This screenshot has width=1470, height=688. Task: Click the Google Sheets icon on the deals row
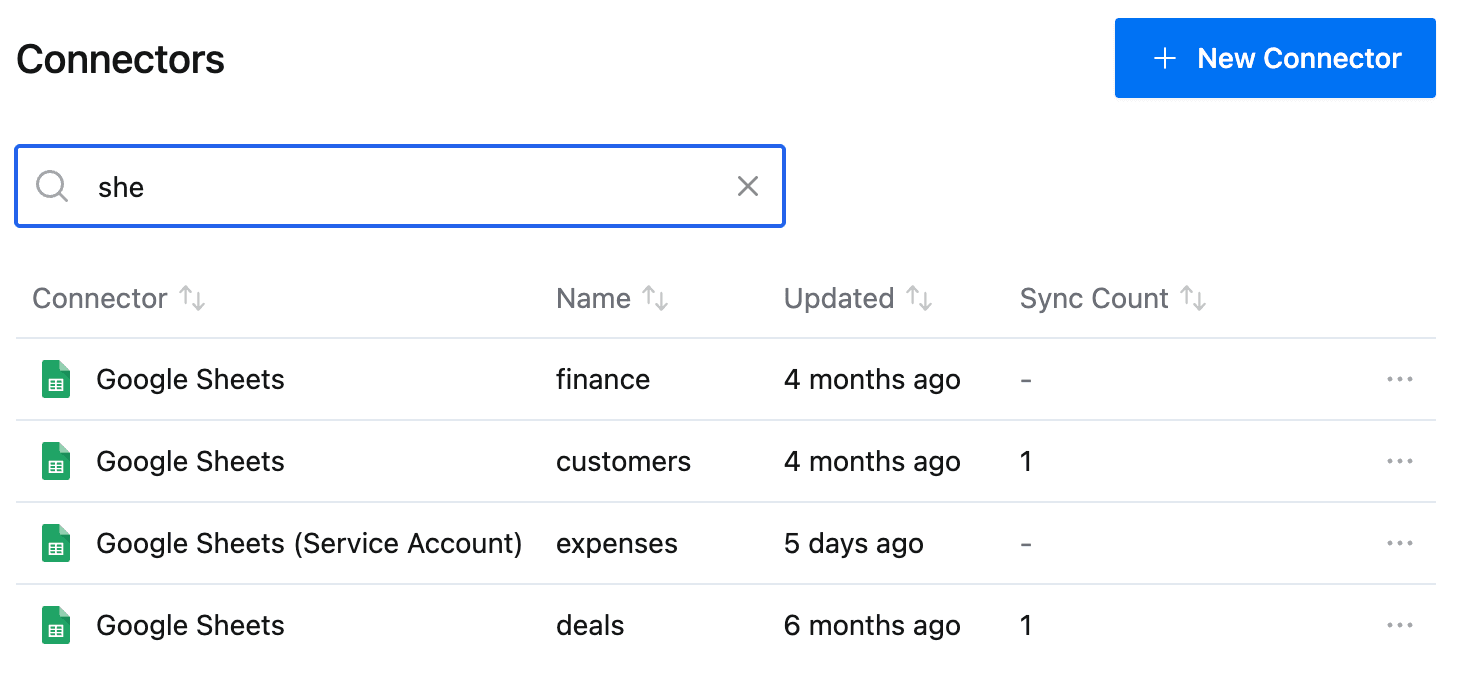coord(56,625)
